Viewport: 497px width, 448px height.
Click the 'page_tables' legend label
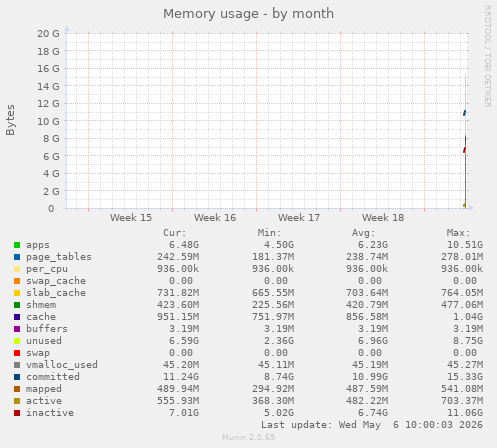tap(59, 257)
